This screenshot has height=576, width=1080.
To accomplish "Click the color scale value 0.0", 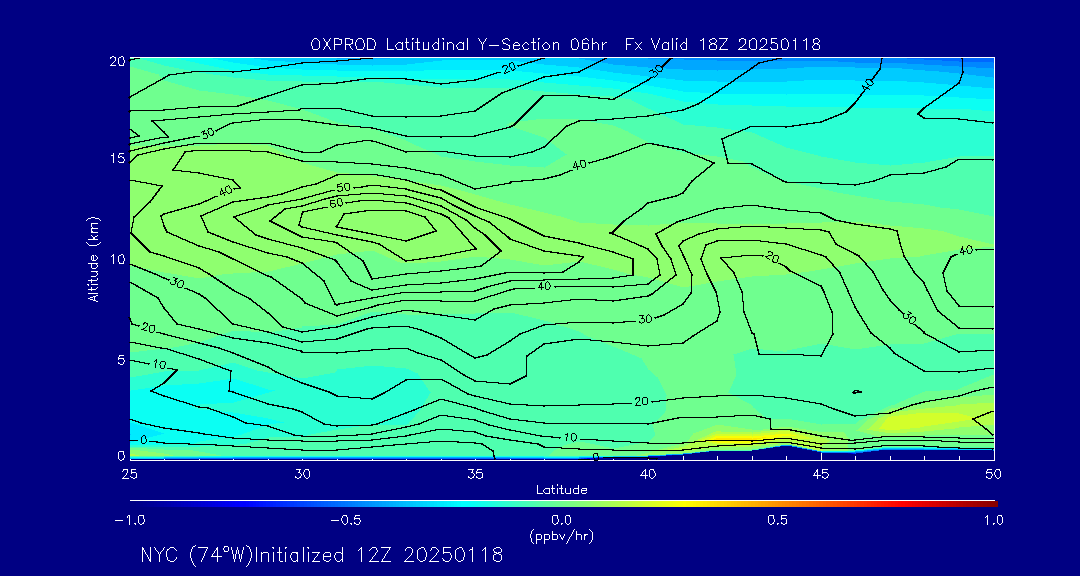I will 561,520.
